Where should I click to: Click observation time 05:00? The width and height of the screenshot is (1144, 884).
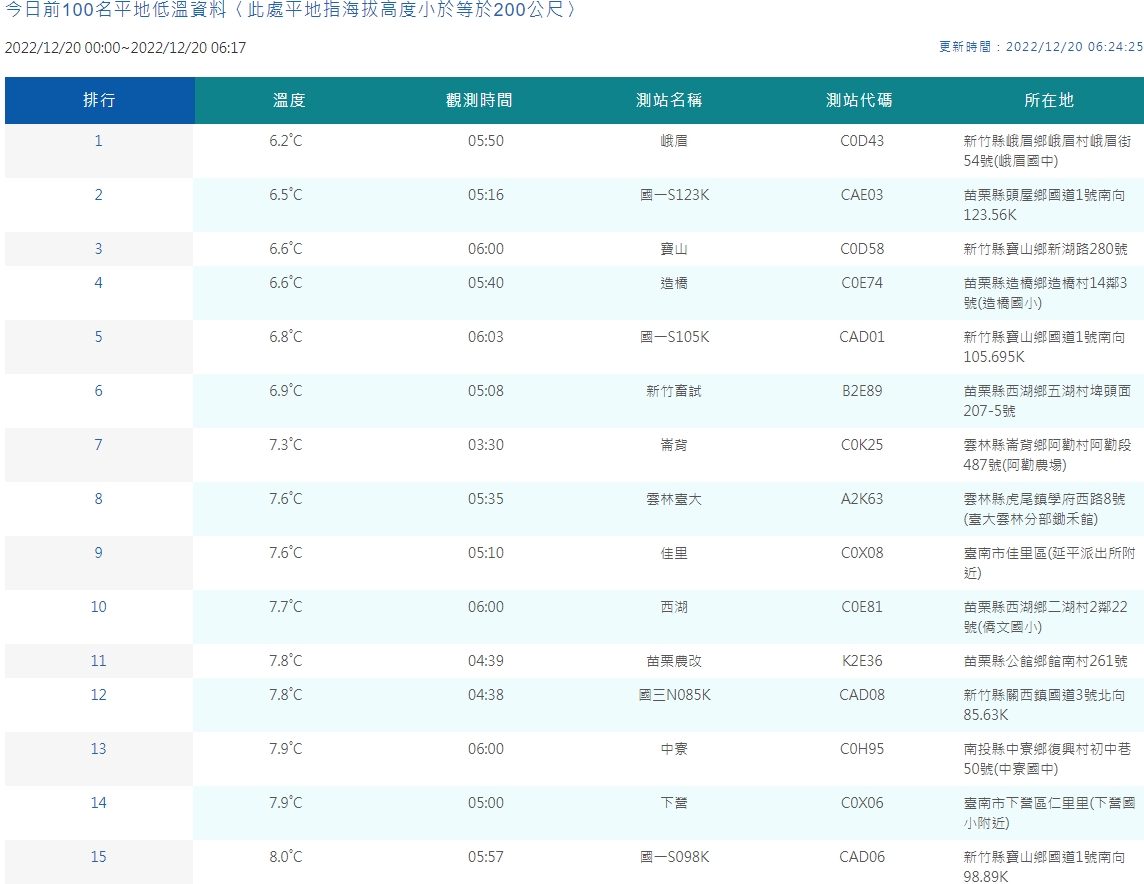pos(485,803)
